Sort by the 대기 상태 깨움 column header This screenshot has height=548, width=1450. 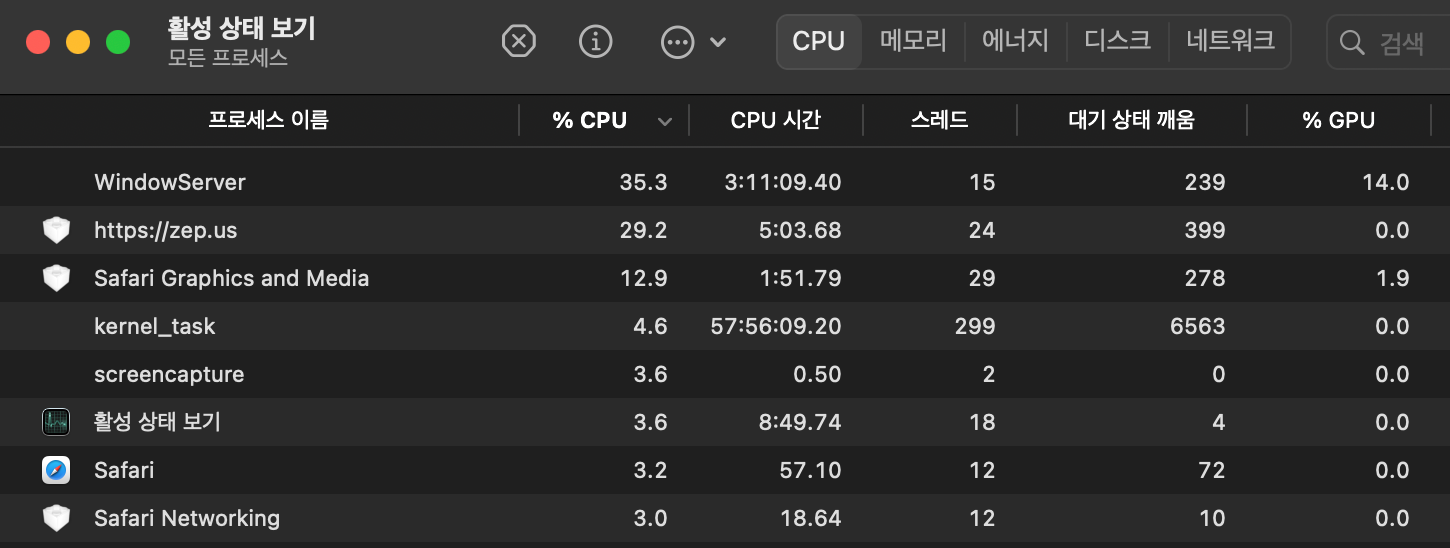(1131, 121)
